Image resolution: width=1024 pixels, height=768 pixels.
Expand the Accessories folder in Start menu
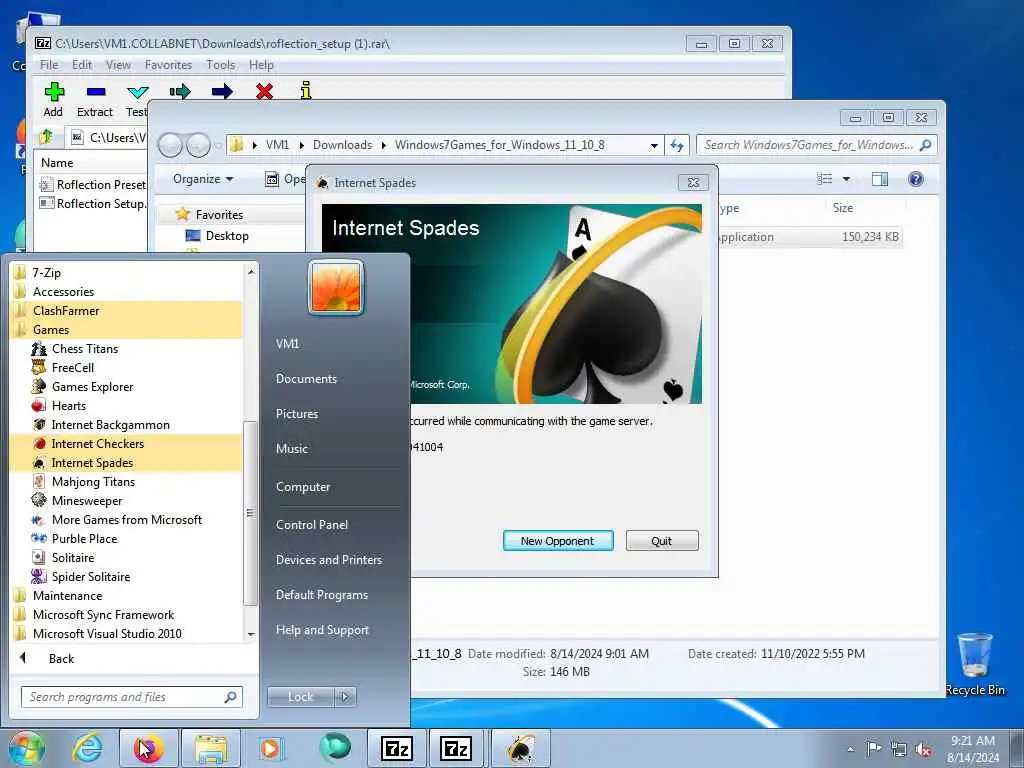(x=63, y=292)
